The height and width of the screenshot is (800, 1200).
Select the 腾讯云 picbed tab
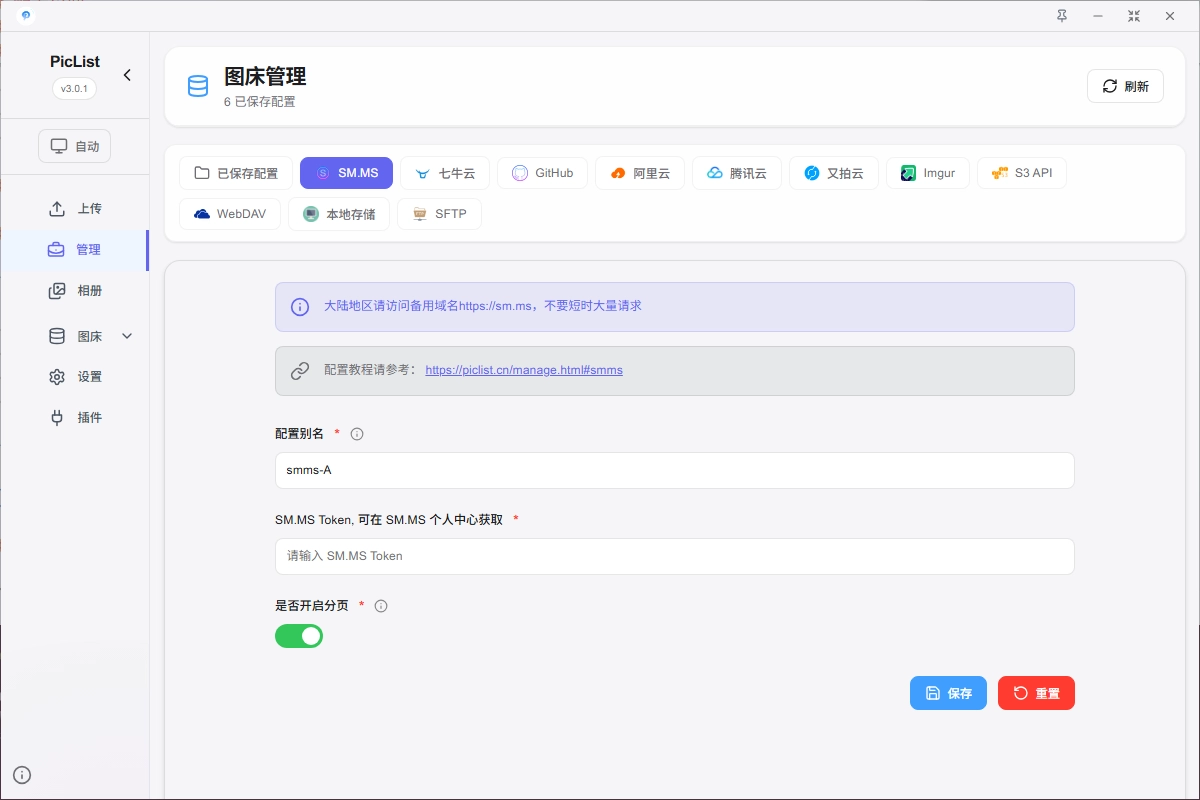(736, 173)
